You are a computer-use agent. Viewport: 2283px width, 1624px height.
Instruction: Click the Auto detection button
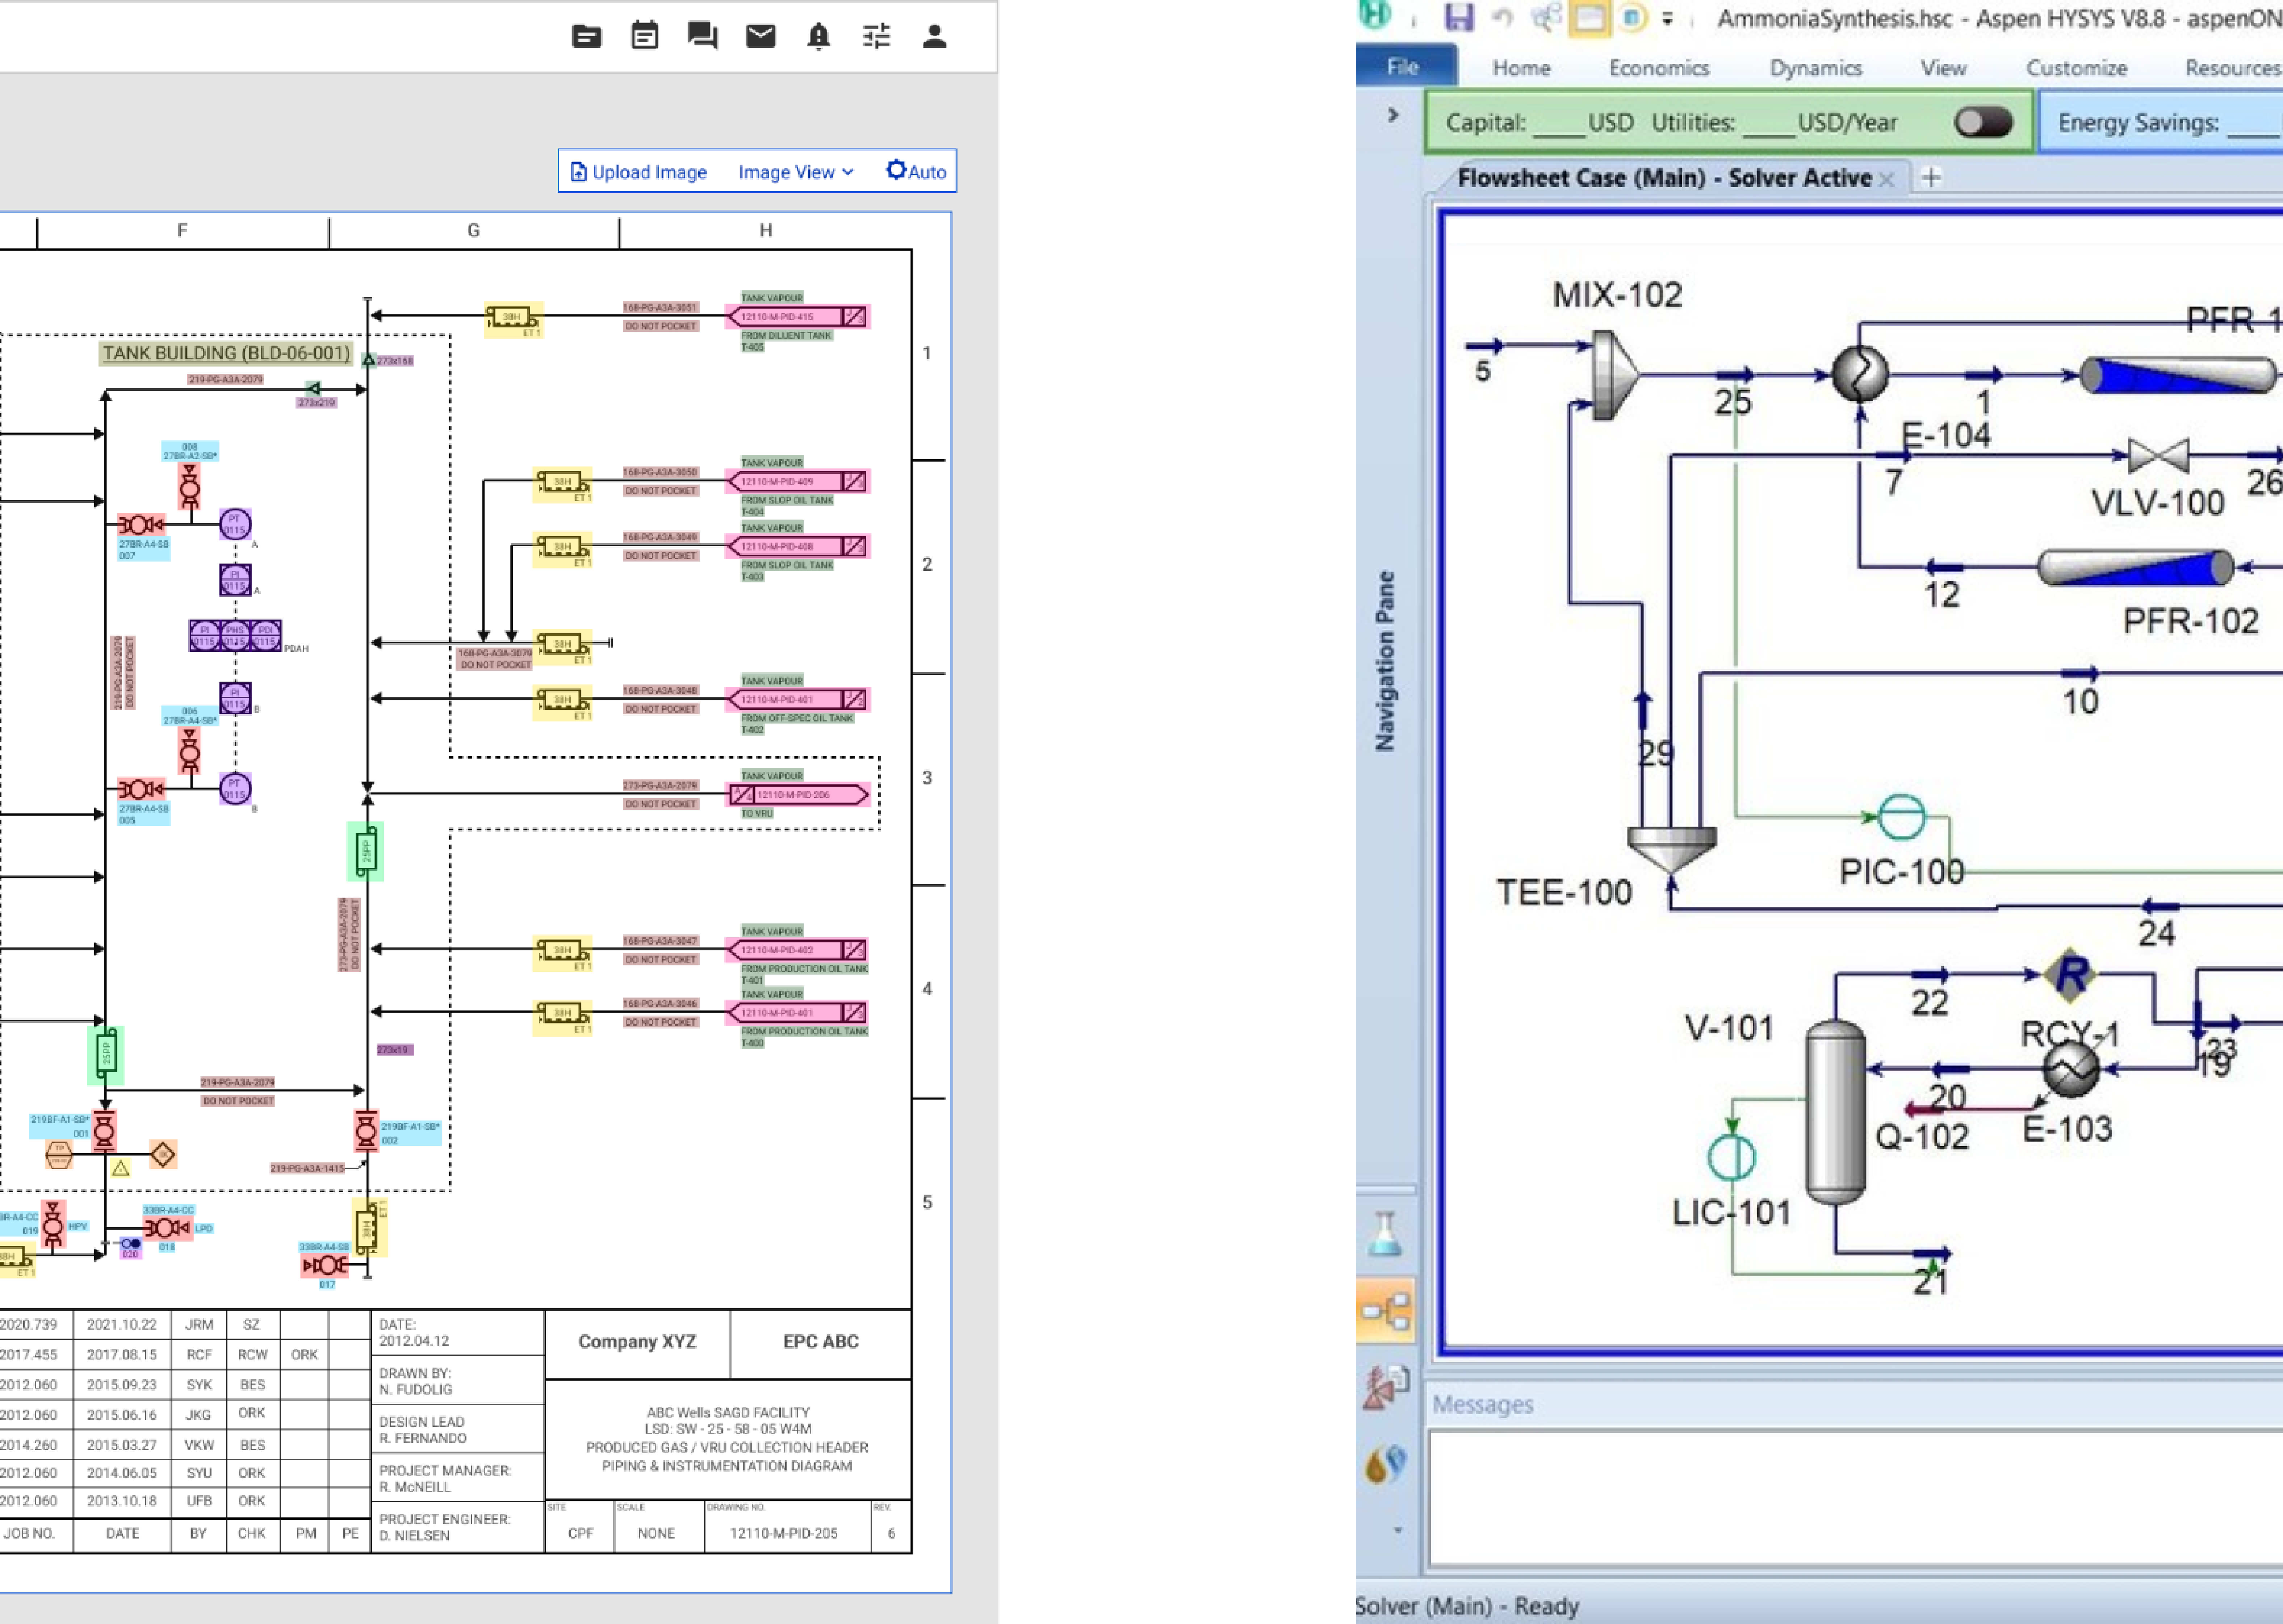(x=916, y=171)
